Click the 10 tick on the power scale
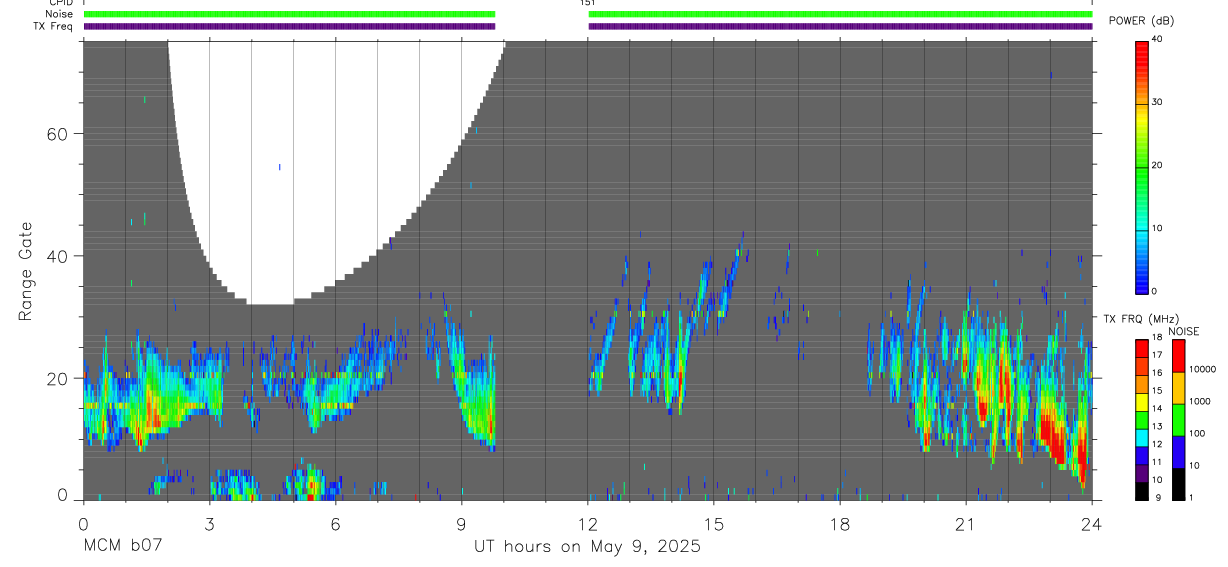1228x567 pixels. (1158, 228)
